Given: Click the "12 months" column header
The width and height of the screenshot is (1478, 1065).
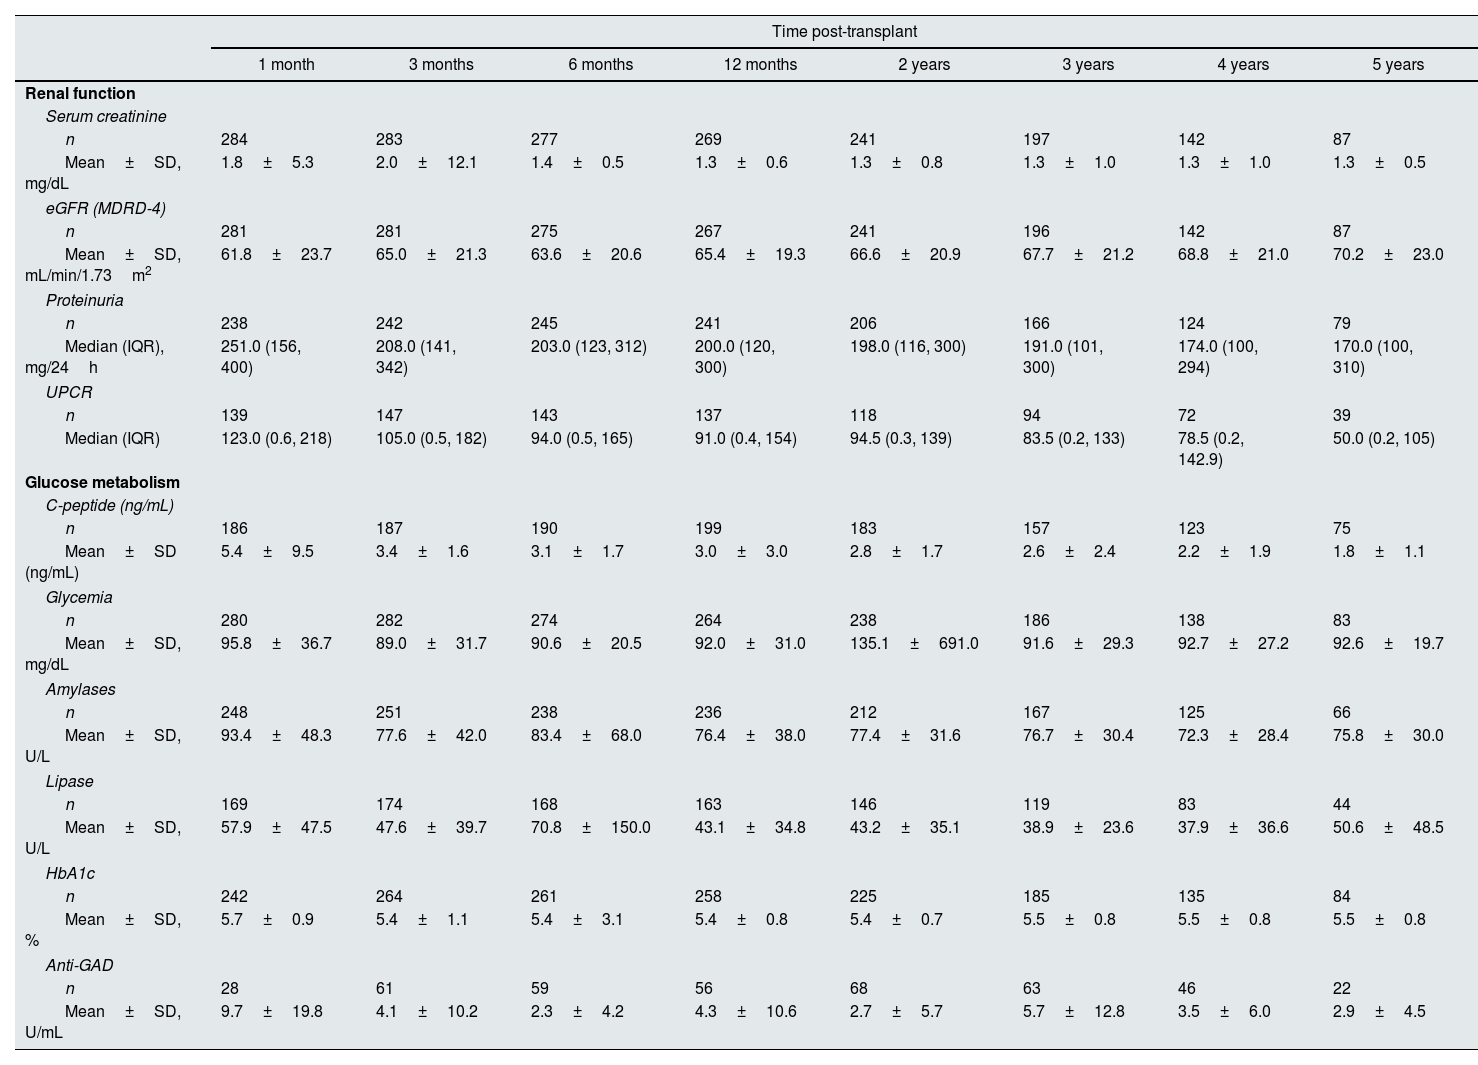Looking at the screenshot, I should point(760,64).
